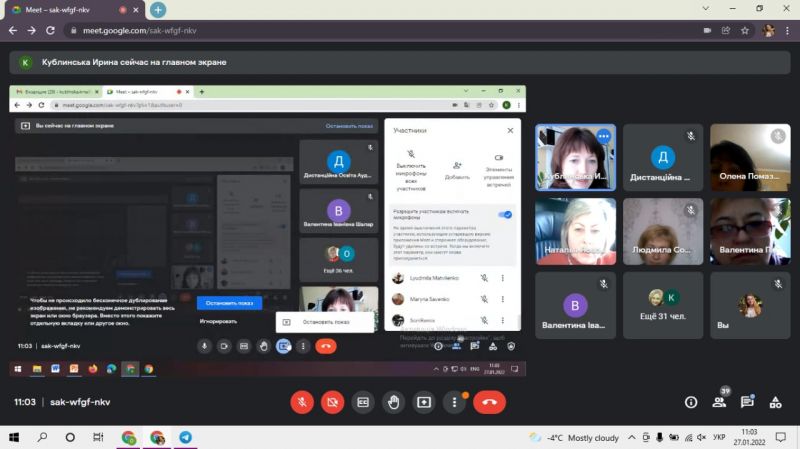Viewport: 800px width, 449px height.
Task: Open present screen button in call bar
Action: point(423,402)
